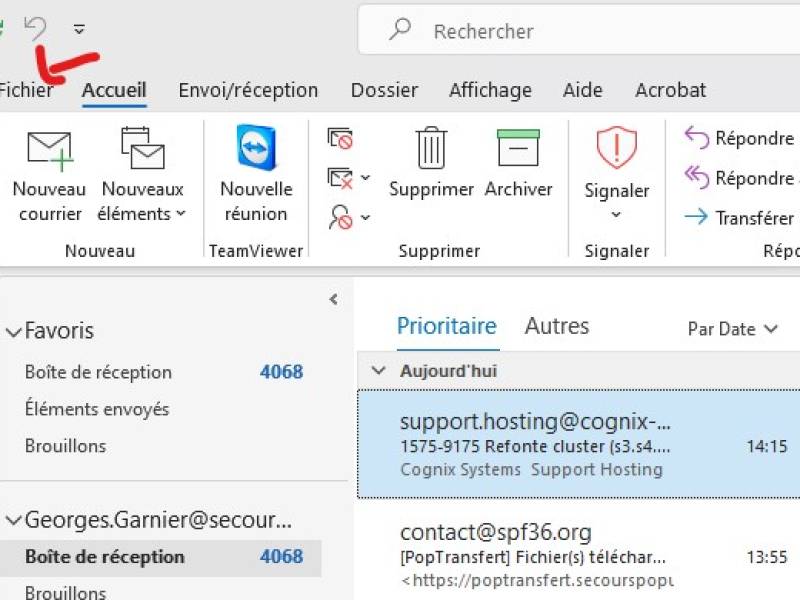Image resolution: width=800 pixels, height=600 pixels.
Task: Create a Nouveau courrier message
Action: (49, 174)
